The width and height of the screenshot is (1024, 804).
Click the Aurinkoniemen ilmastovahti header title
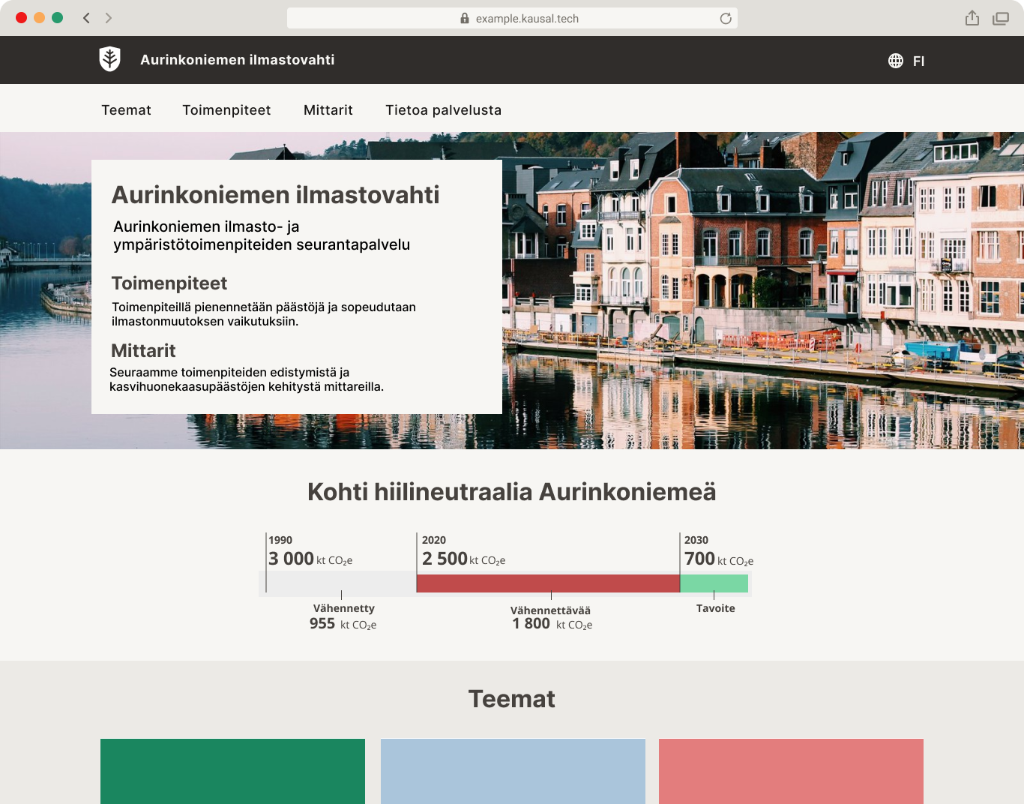point(237,59)
